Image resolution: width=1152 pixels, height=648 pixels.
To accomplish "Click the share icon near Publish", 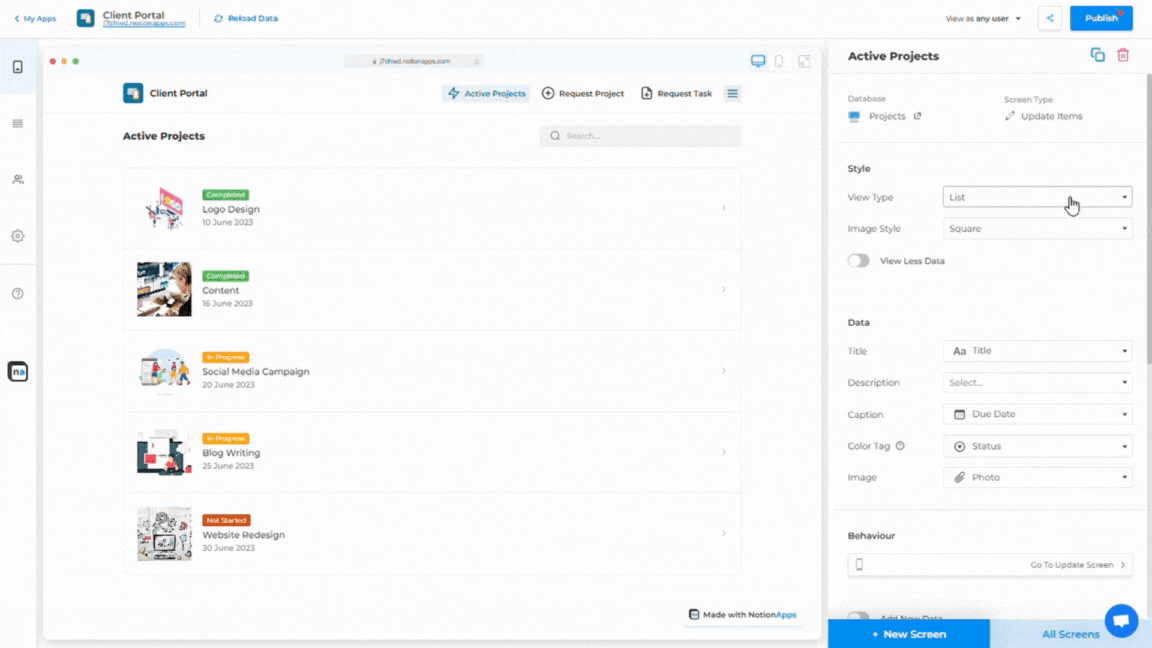I will tap(1050, 18).
